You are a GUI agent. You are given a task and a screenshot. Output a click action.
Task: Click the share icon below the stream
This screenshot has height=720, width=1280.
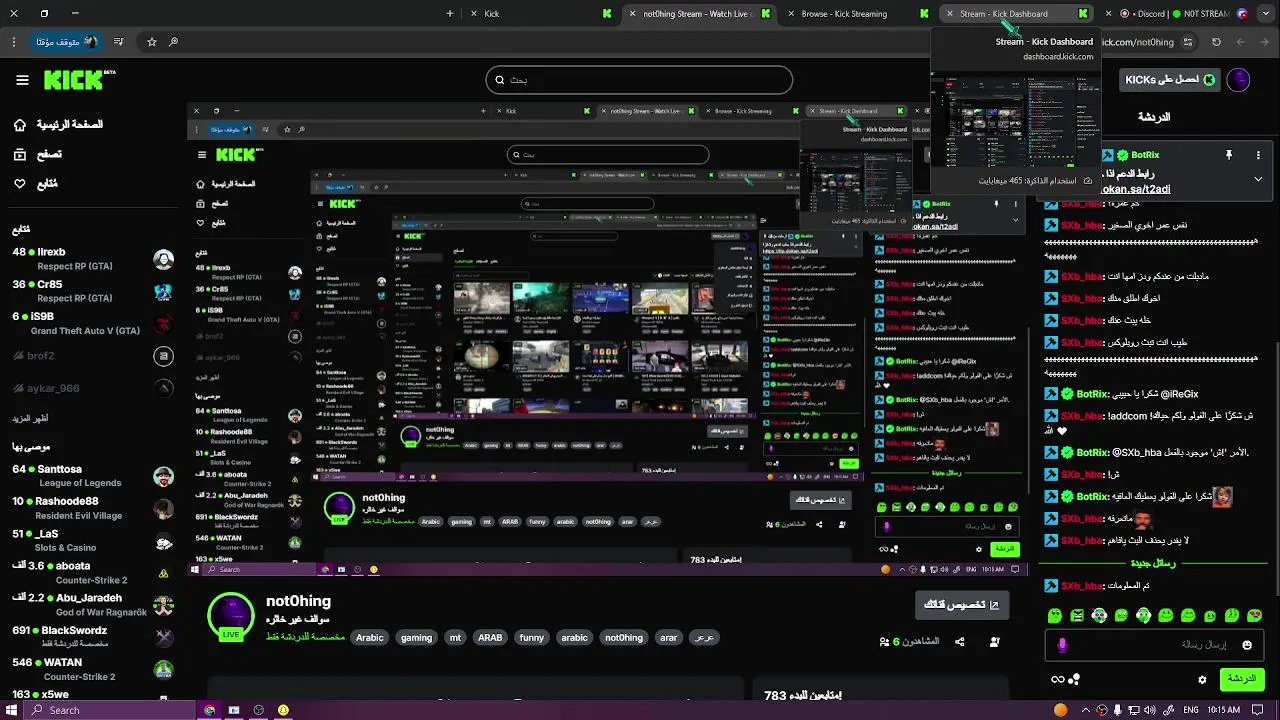point(960,641)
